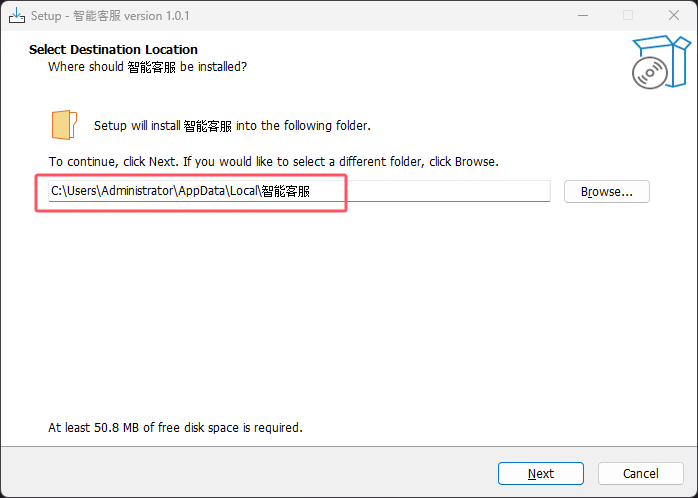Click the "Local" segment in the destination path
698x498 pixels.
pyautogui.click(x=242, y=191)
